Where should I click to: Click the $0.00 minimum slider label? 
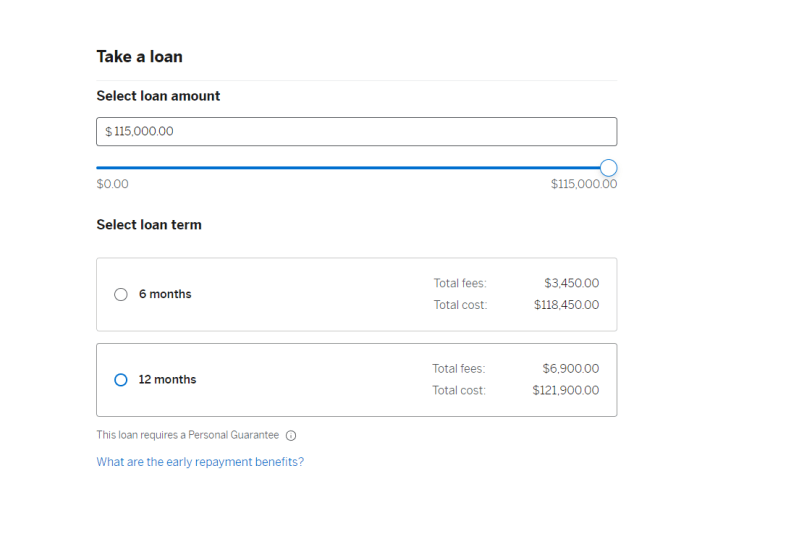[112, 184]
